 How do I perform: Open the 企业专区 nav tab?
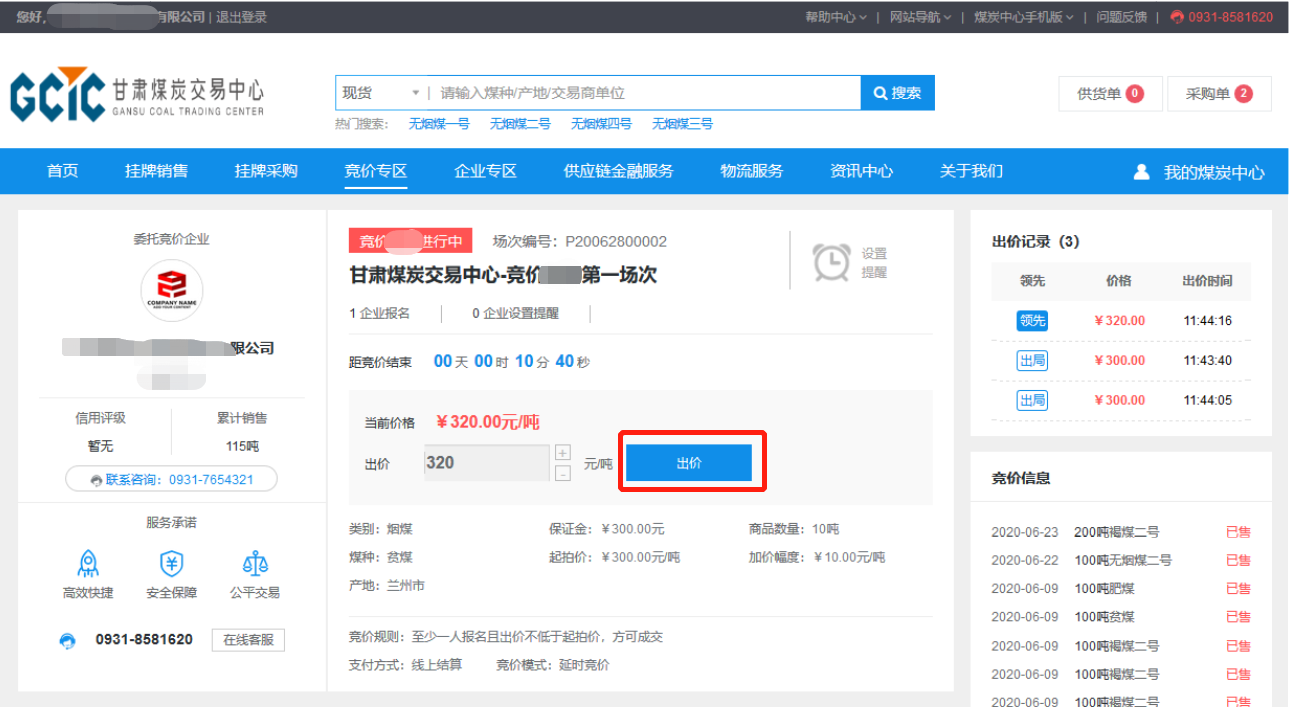[x=485, y=171]
